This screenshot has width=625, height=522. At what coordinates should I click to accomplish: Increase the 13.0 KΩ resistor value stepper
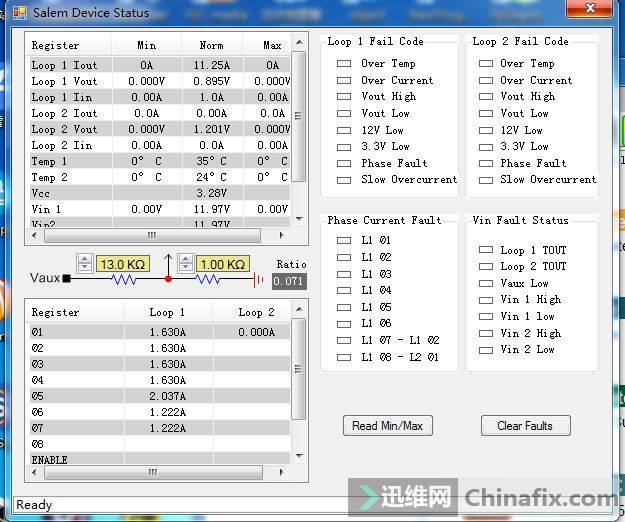85,259
